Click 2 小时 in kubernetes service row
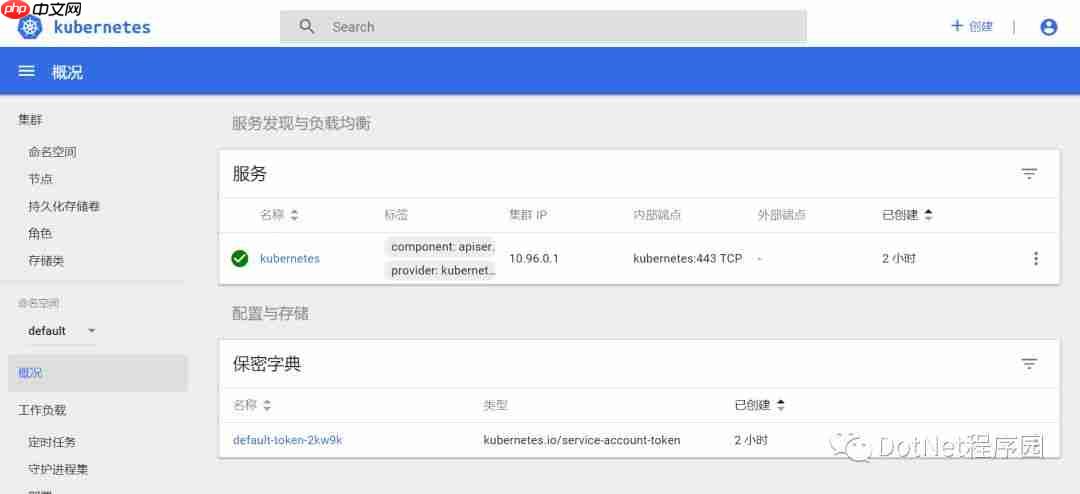 (899, 259)
